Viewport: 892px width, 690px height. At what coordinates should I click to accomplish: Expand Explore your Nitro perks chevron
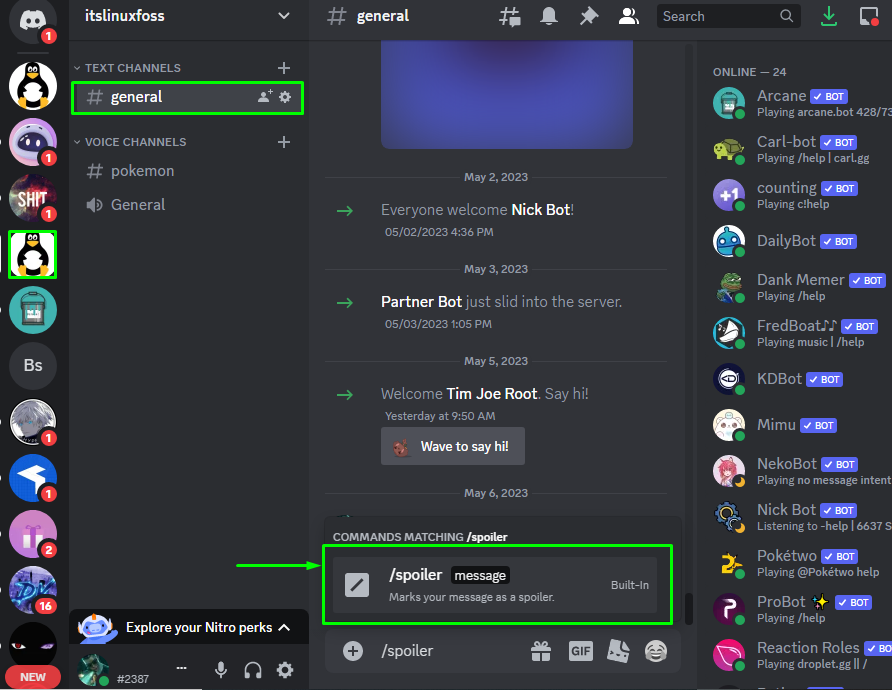pos(284,627)
